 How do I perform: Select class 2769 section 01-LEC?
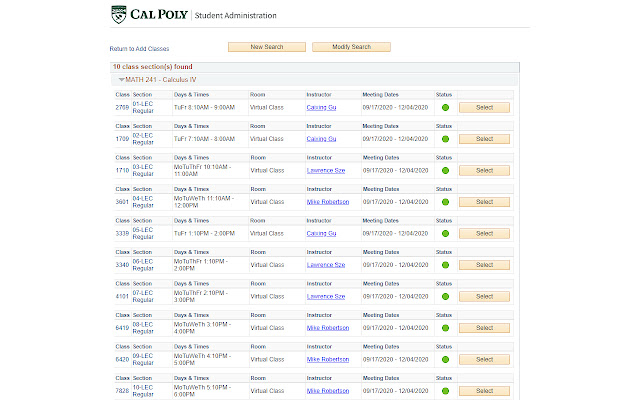484,107
